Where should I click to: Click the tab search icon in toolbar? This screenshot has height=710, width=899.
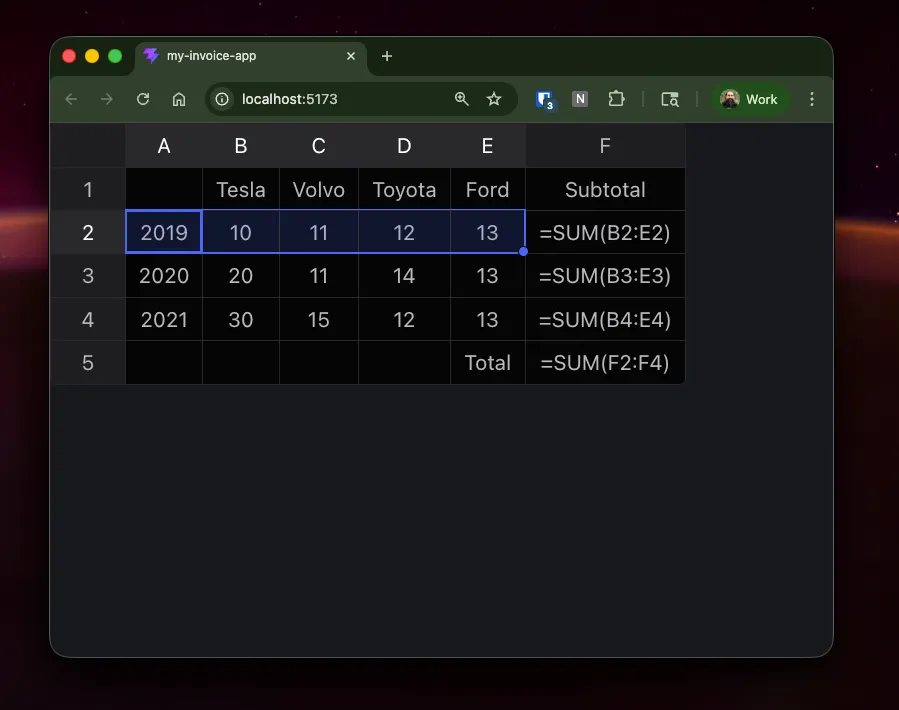pos(670,99)
